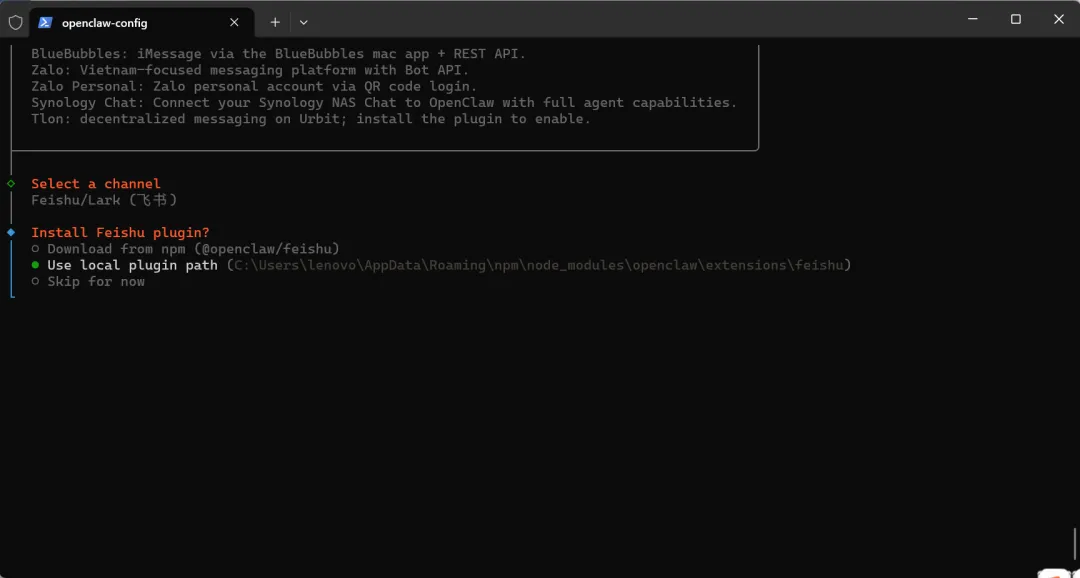
Task: Open a new terminal tab
Action: tap(275, 22)
